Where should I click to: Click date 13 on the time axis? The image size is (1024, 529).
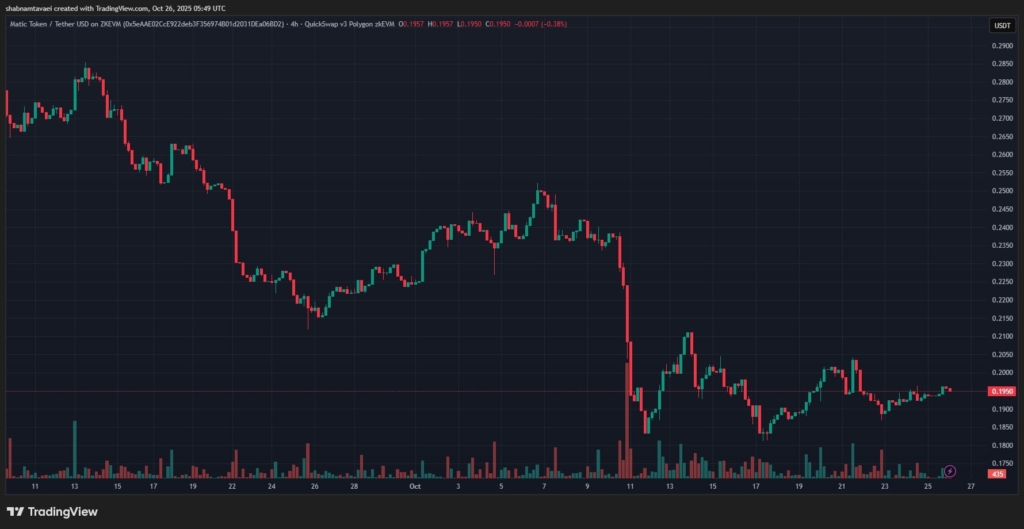tap(76, 487)
